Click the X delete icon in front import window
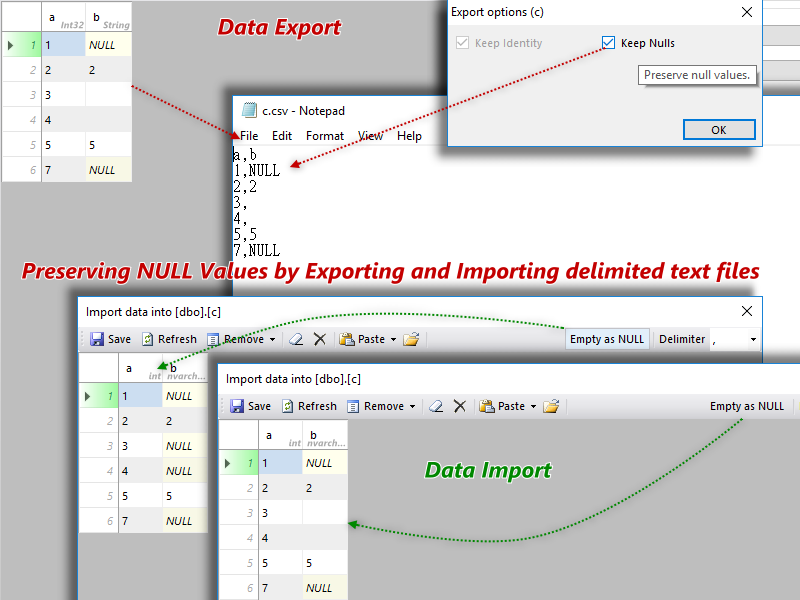Viewport: 800px width, 600px height. 460,406
